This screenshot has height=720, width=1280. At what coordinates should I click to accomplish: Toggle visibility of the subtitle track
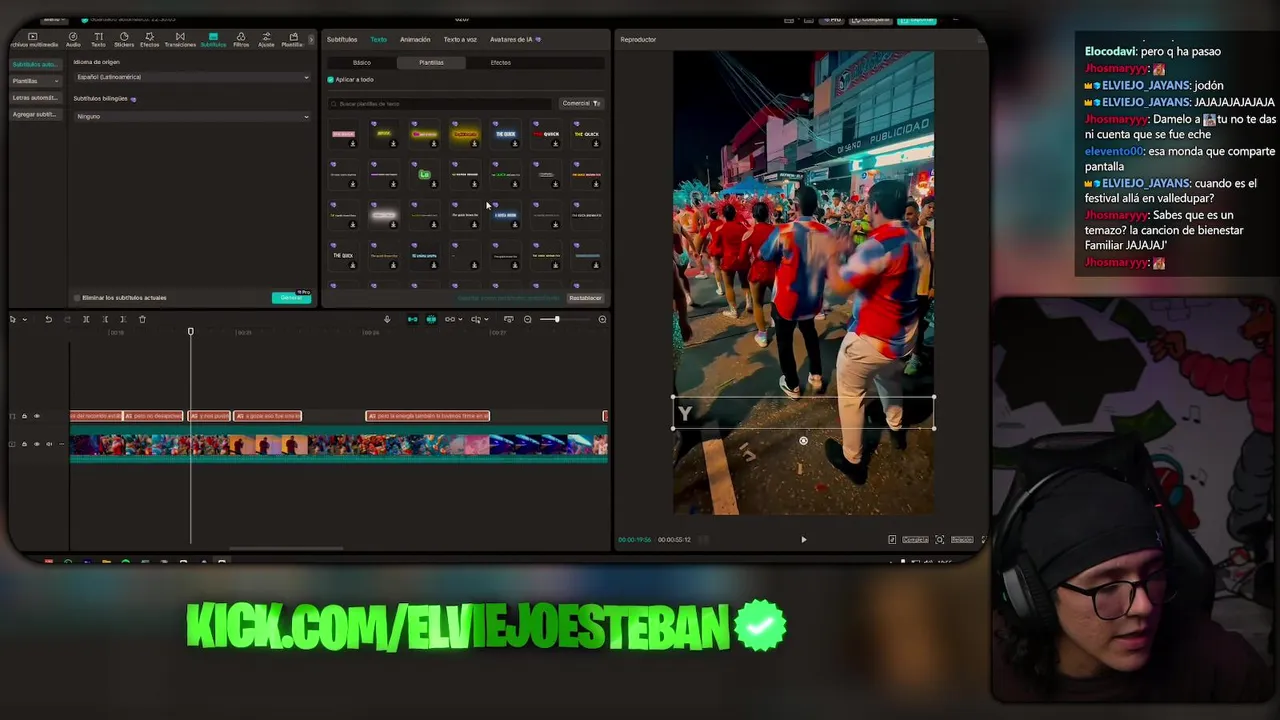(37, 416)
